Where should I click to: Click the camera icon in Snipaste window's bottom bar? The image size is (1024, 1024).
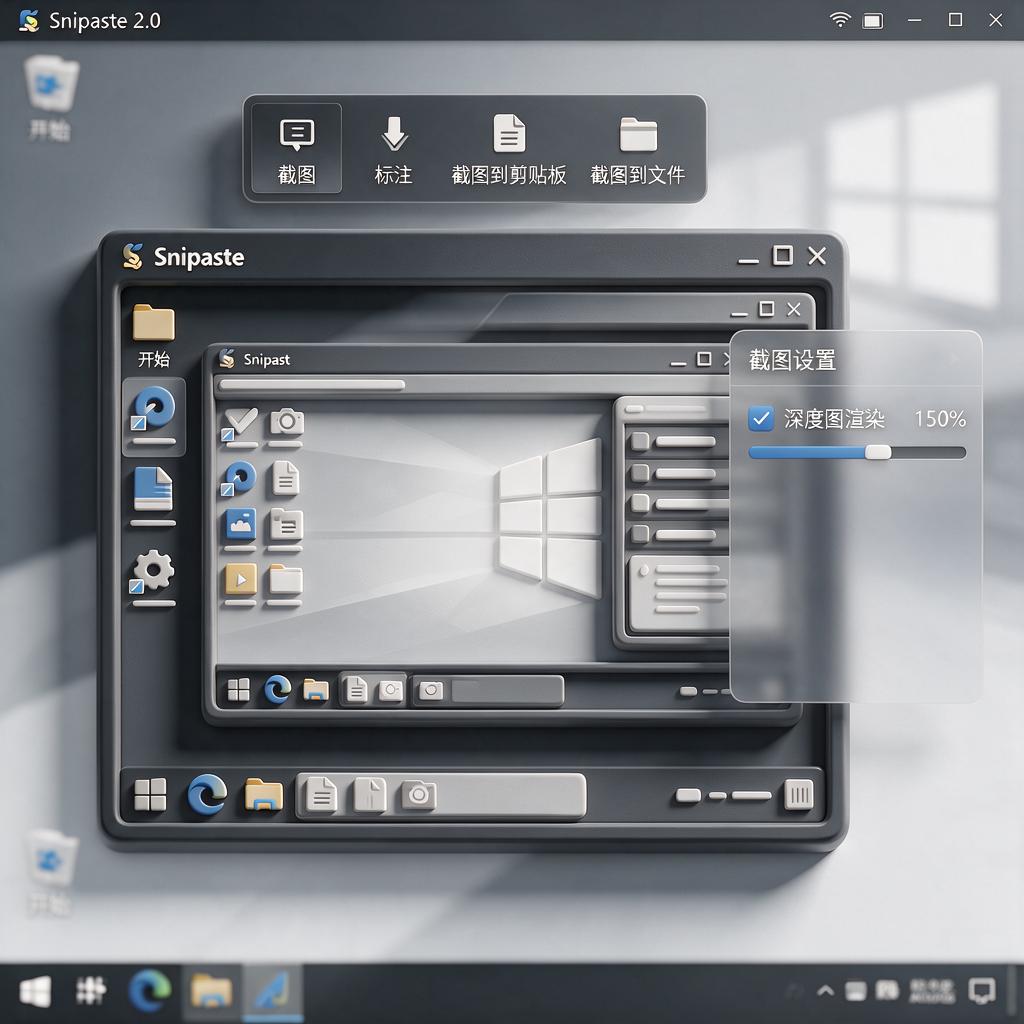pos(419,795)
